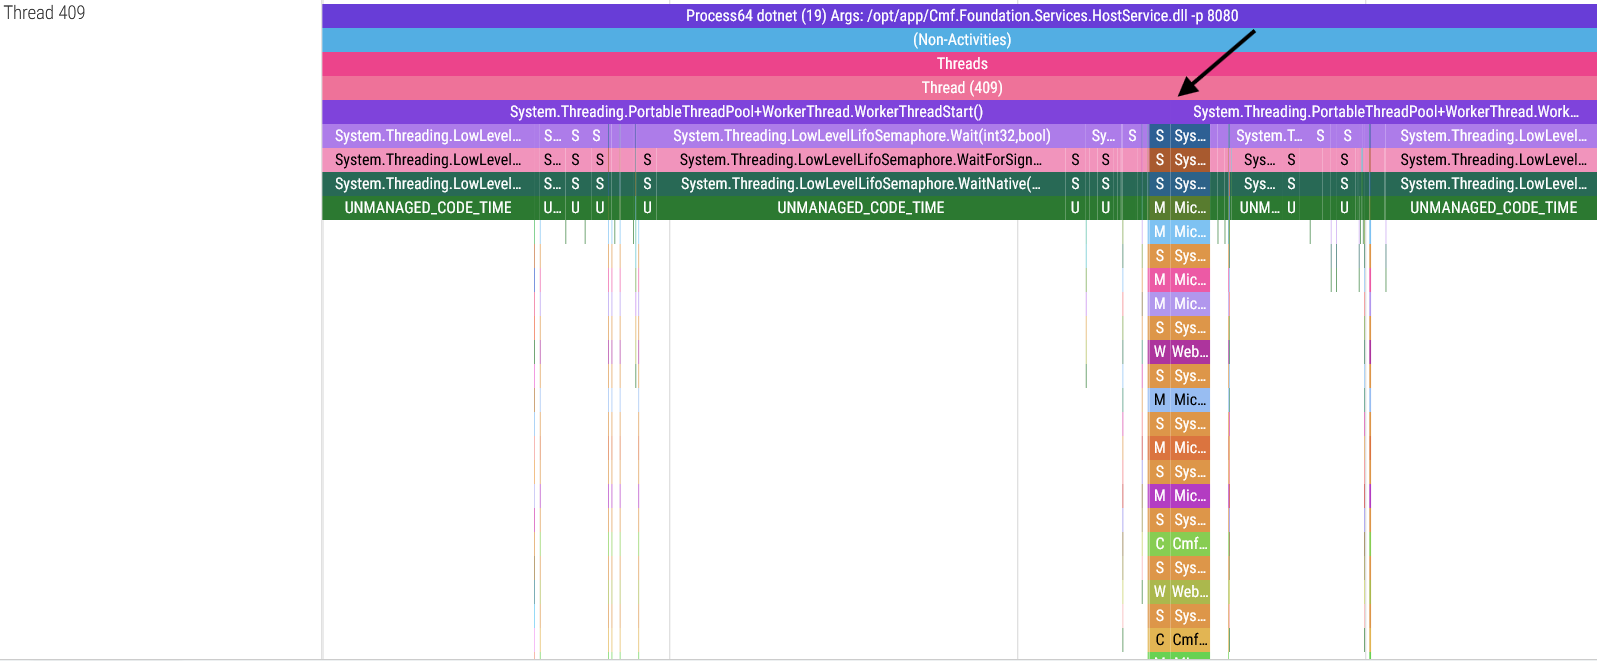Click the green Web… stack frame
This screenshot has width=1597, height=661.
pyautogui.click(x=1189, y=592)
